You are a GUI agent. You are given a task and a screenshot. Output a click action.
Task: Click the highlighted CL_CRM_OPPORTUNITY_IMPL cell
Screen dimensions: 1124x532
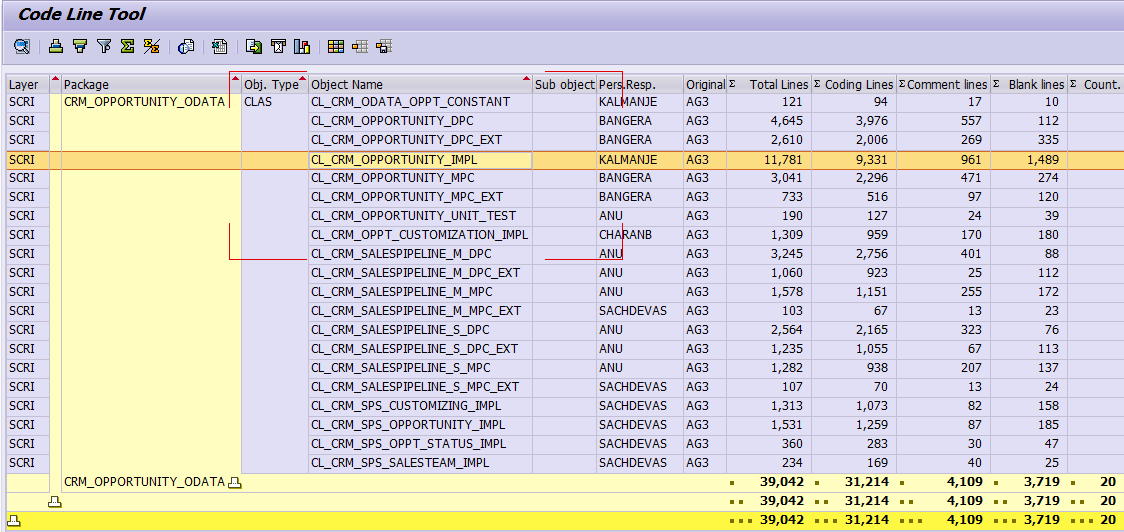pos(421,160)
